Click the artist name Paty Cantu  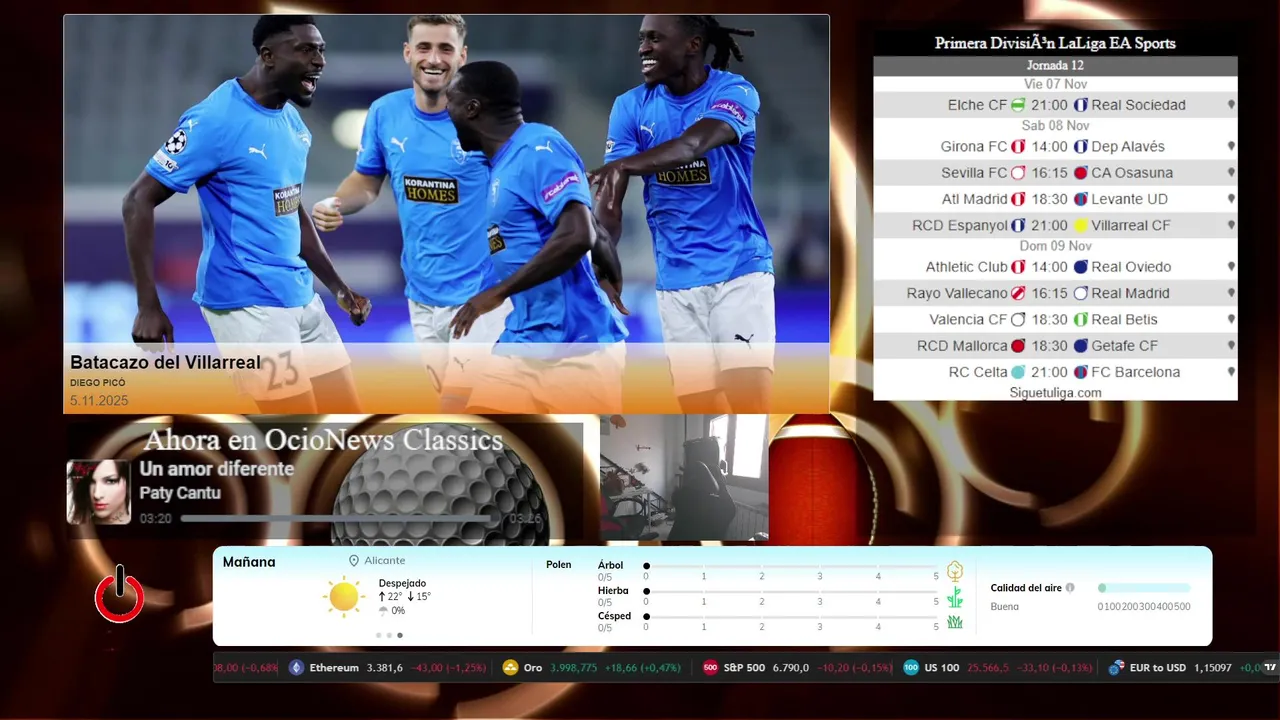pos(180,493)
